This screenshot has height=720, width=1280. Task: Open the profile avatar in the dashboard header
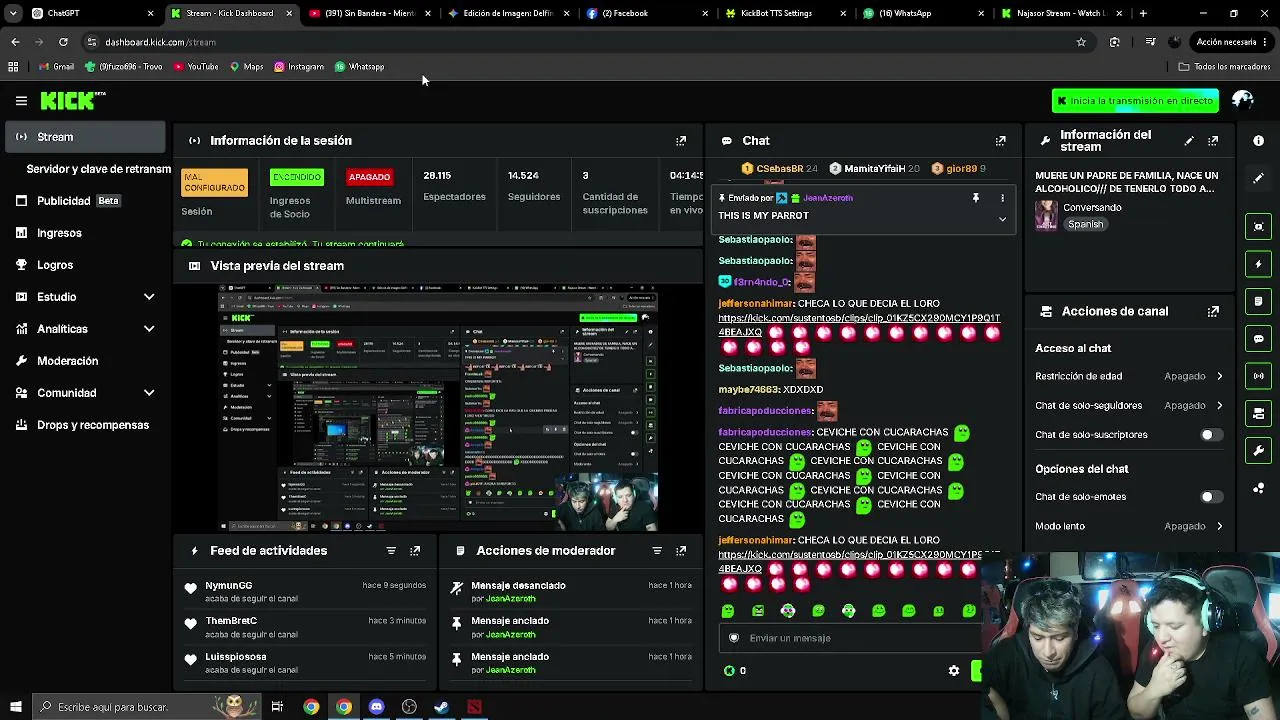[1243, 100]
